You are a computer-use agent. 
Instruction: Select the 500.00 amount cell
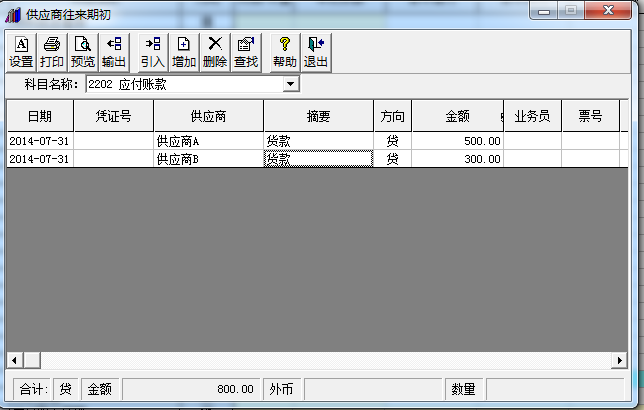[458, 141]
